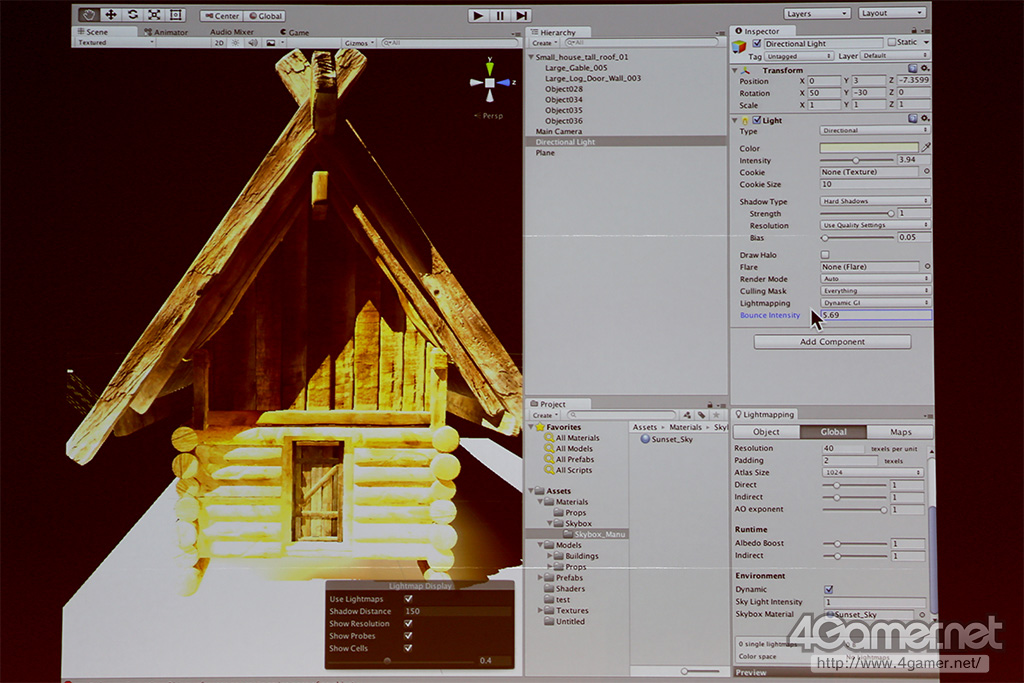This screenshot has width=1024, height=683.
Task: Toggle the Environment Dynamic checkbox
Action: point(829,589)
